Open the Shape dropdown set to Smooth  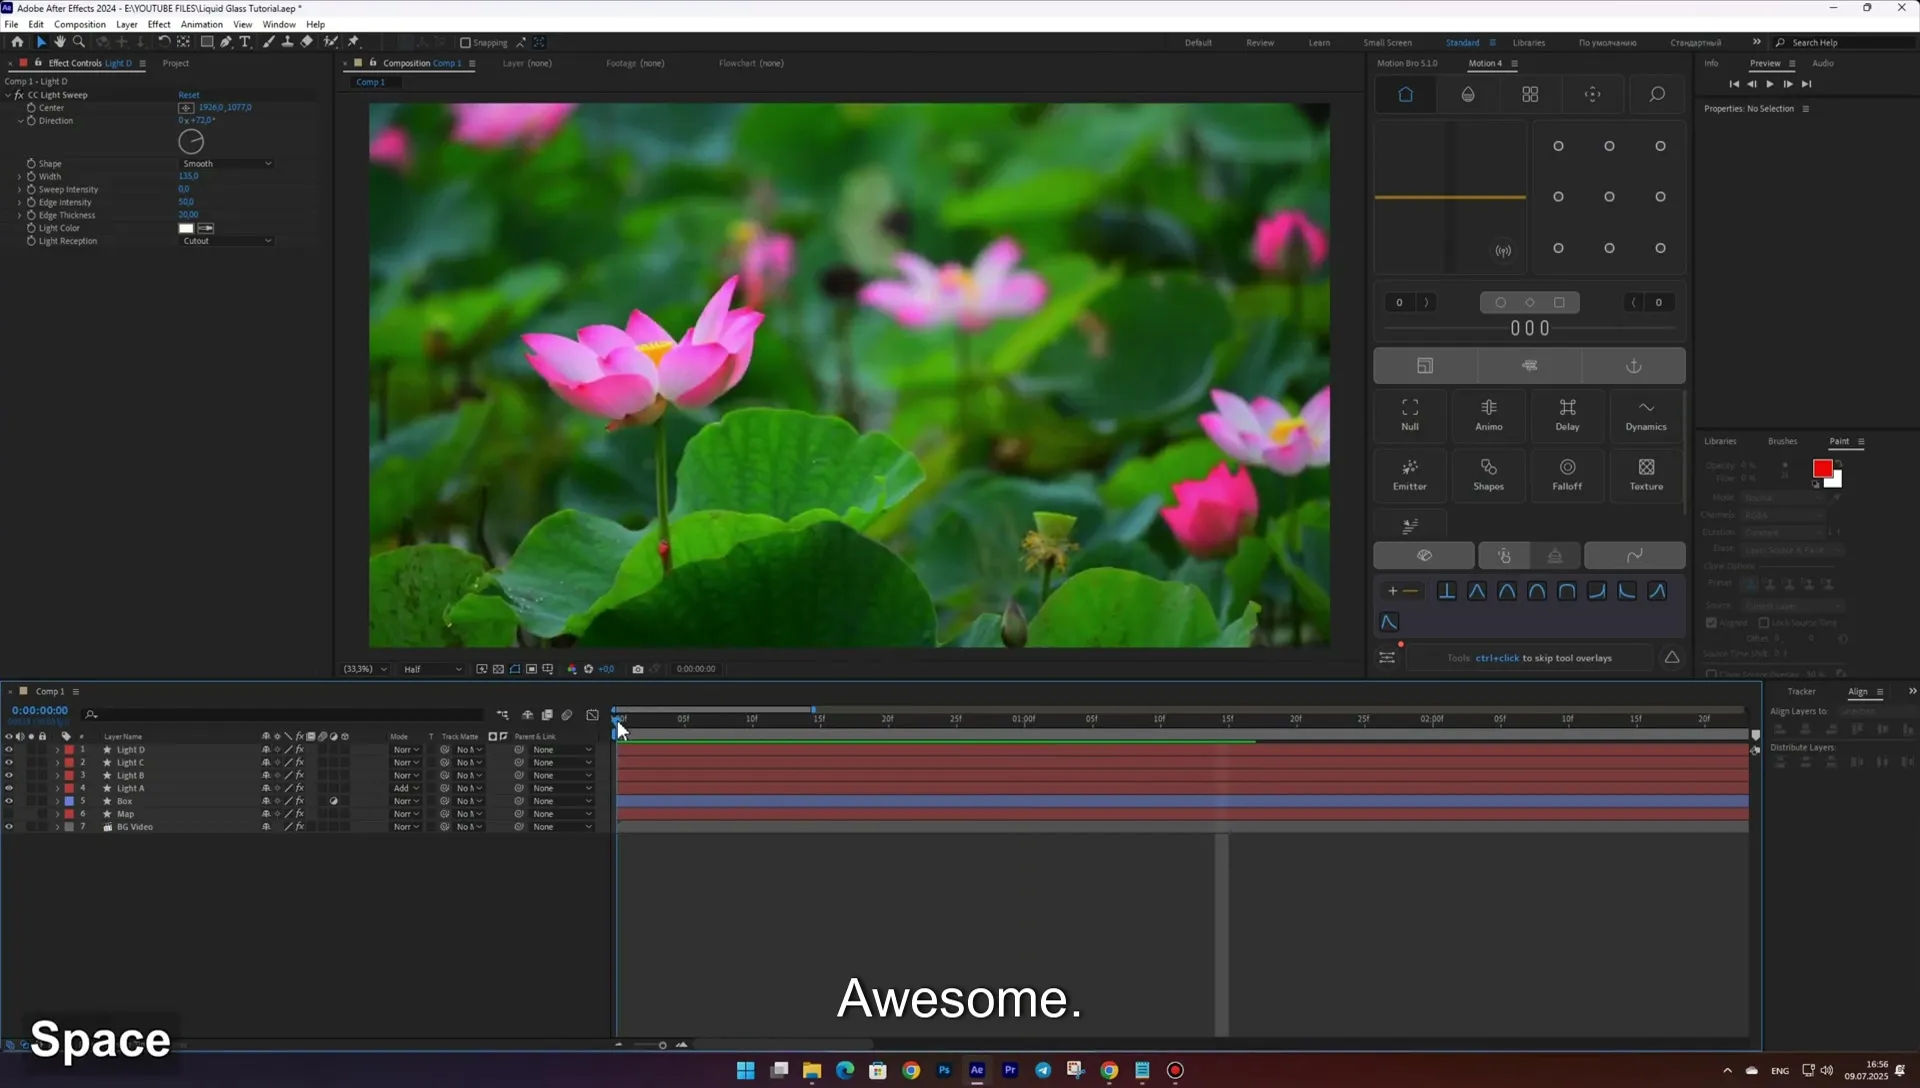(x=226, y=164)
